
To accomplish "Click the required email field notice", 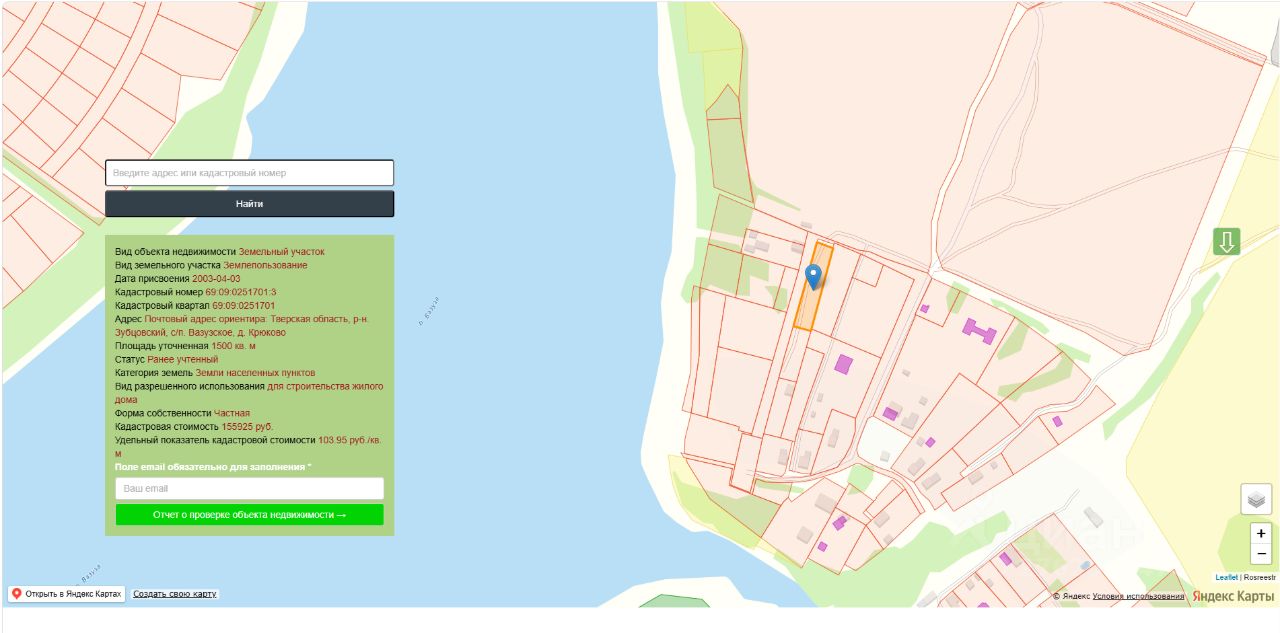I will pos(213,467).
